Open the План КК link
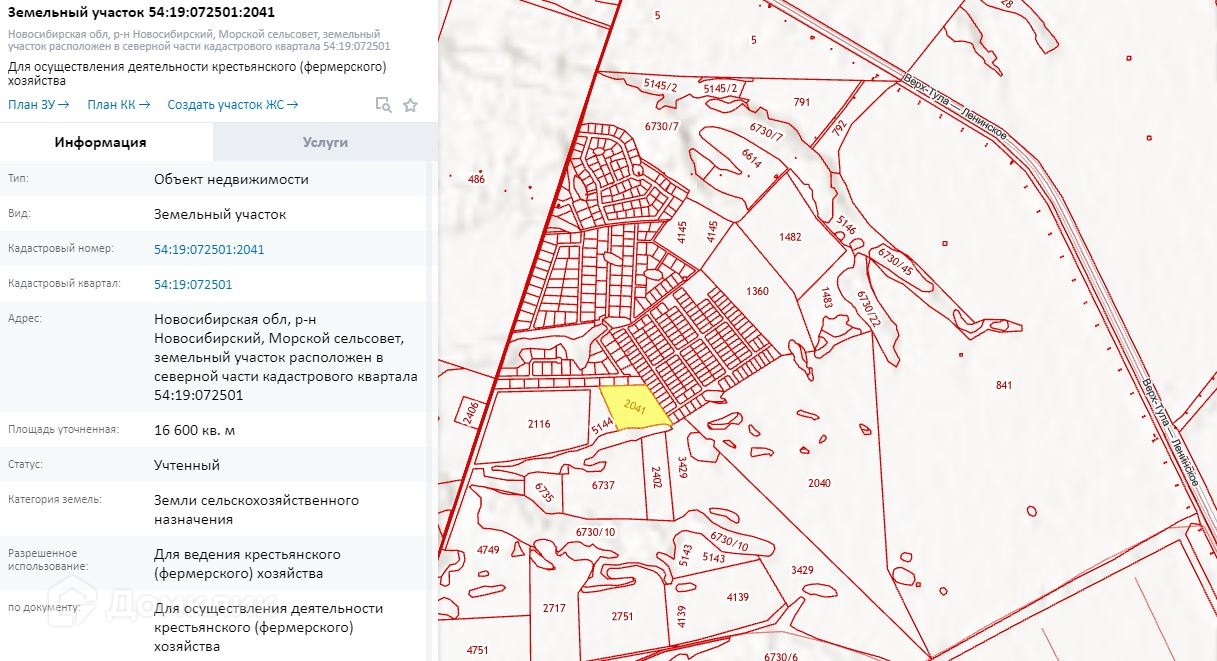This screenshot has height=661, width=1217. point(118,104)
